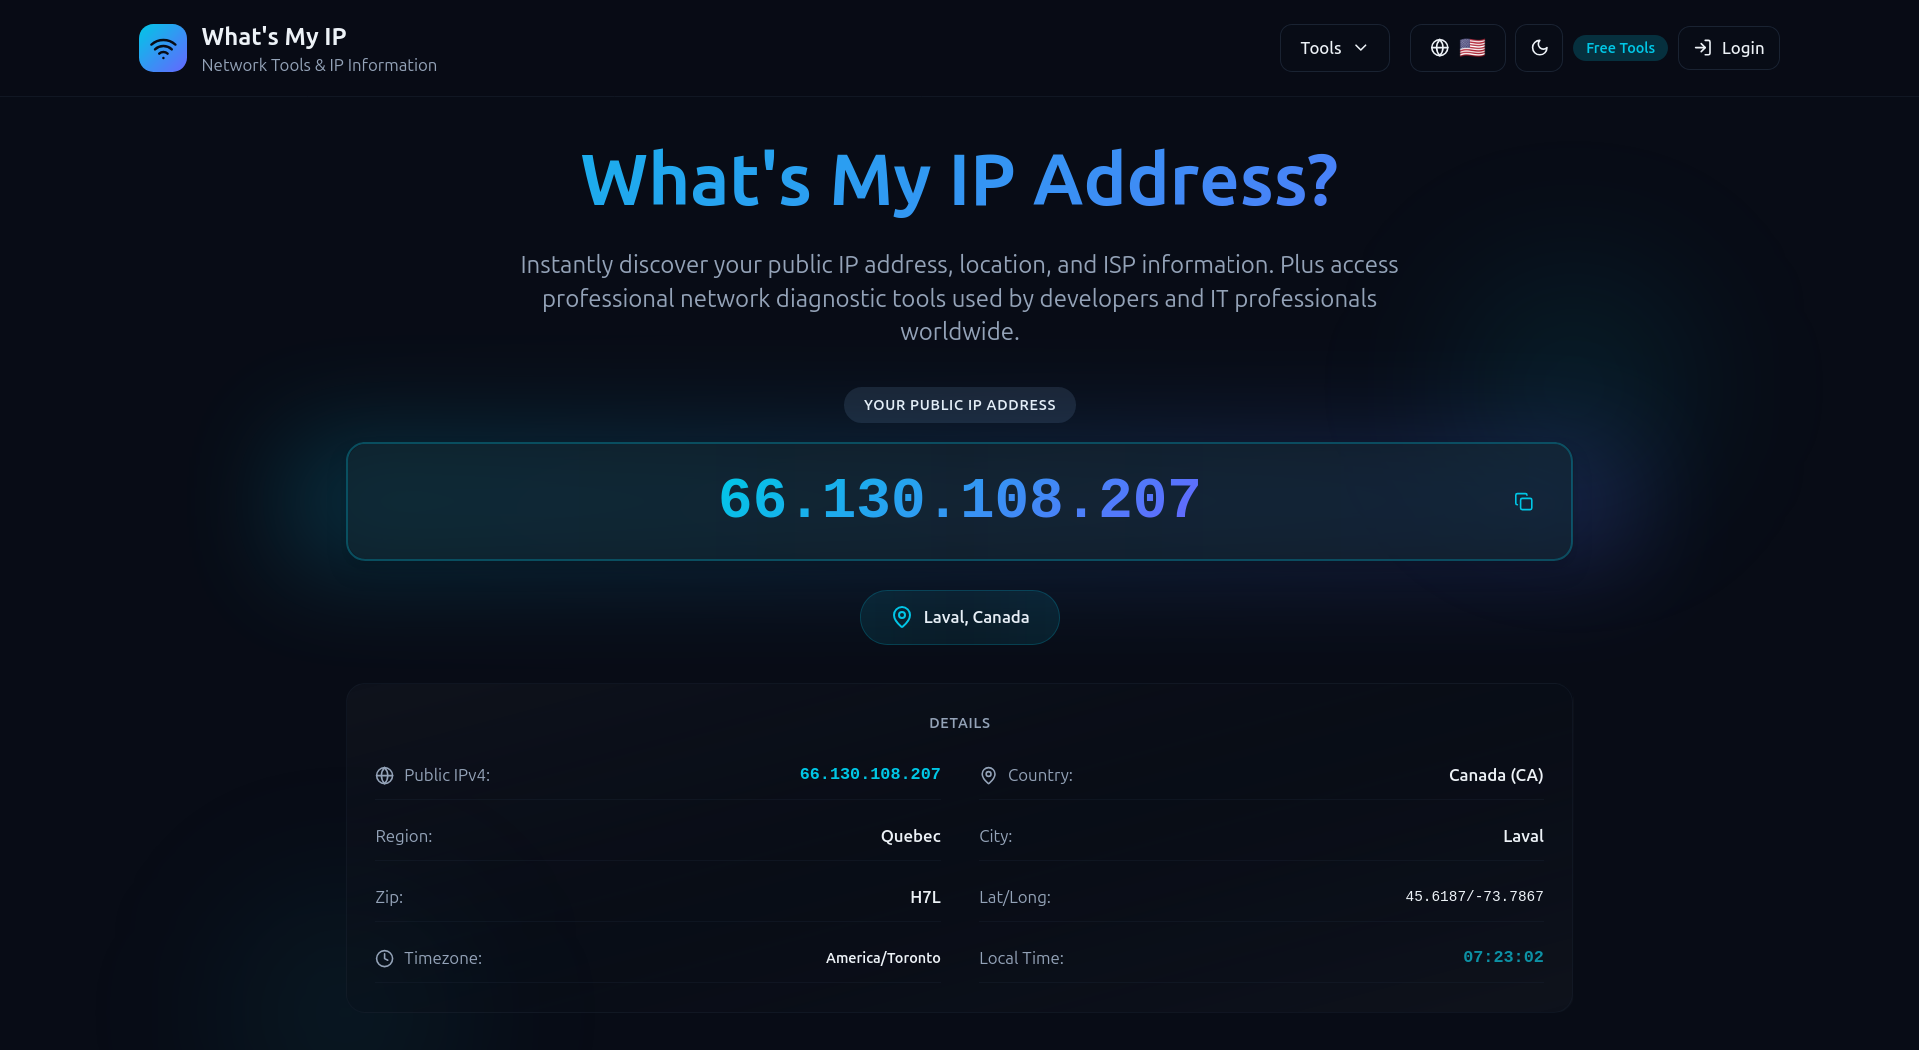Click the Laval, Canada location badge

point(960,617)
